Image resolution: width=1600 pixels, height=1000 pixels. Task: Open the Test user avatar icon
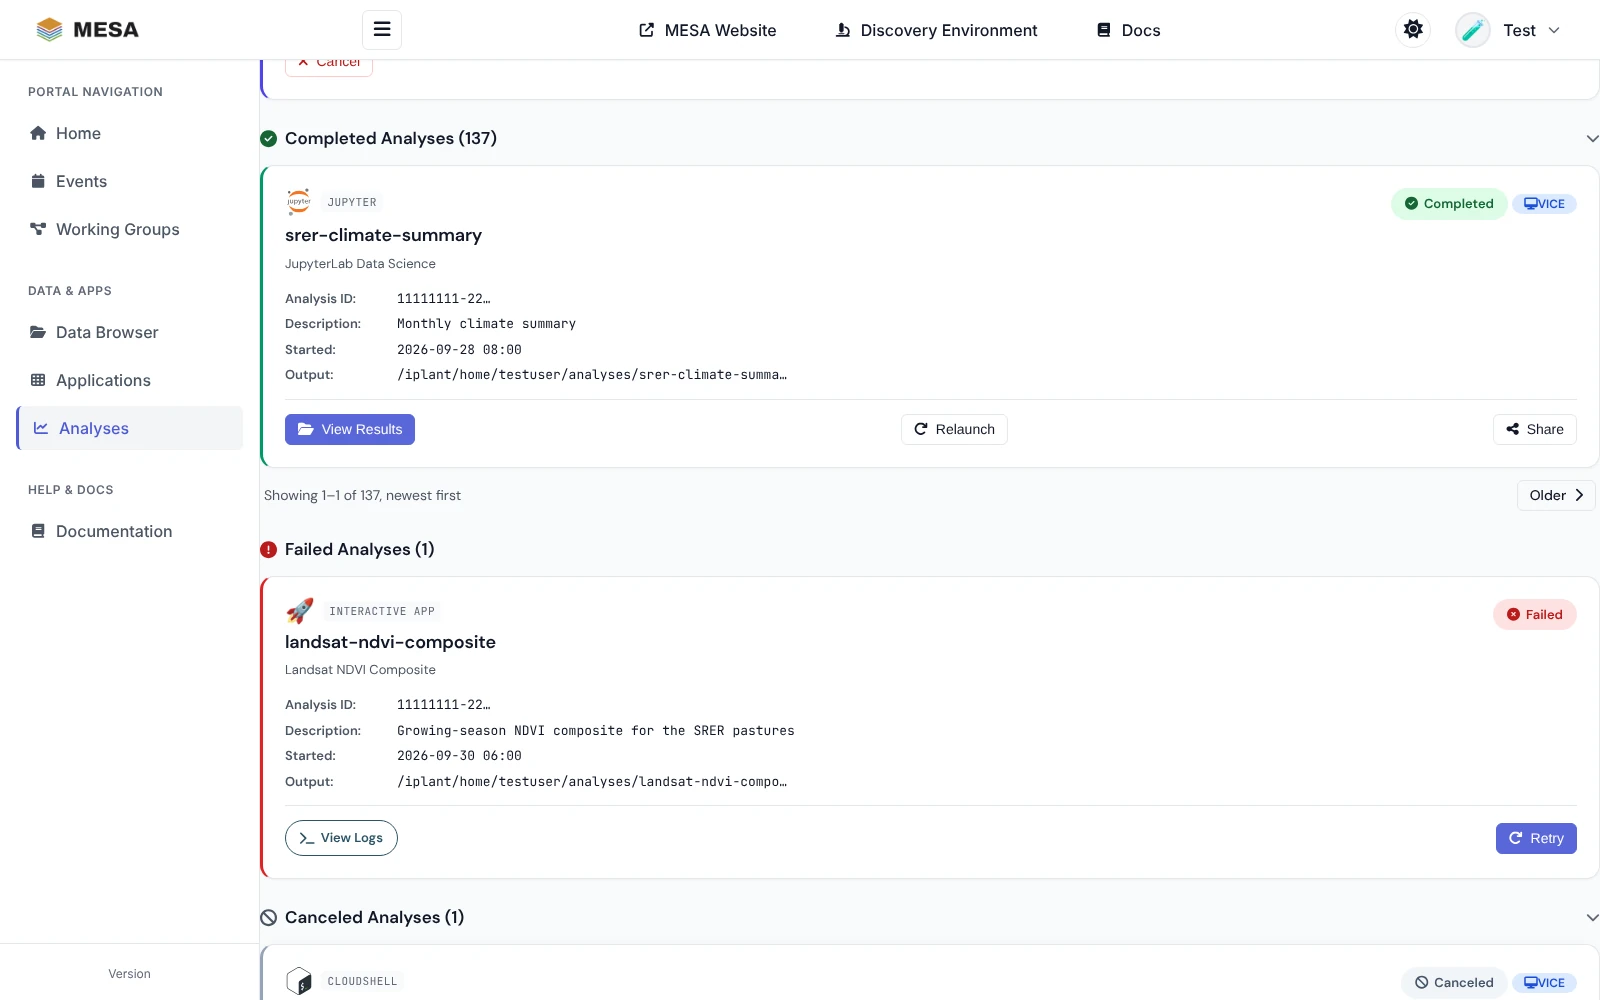click(1473, 30)
